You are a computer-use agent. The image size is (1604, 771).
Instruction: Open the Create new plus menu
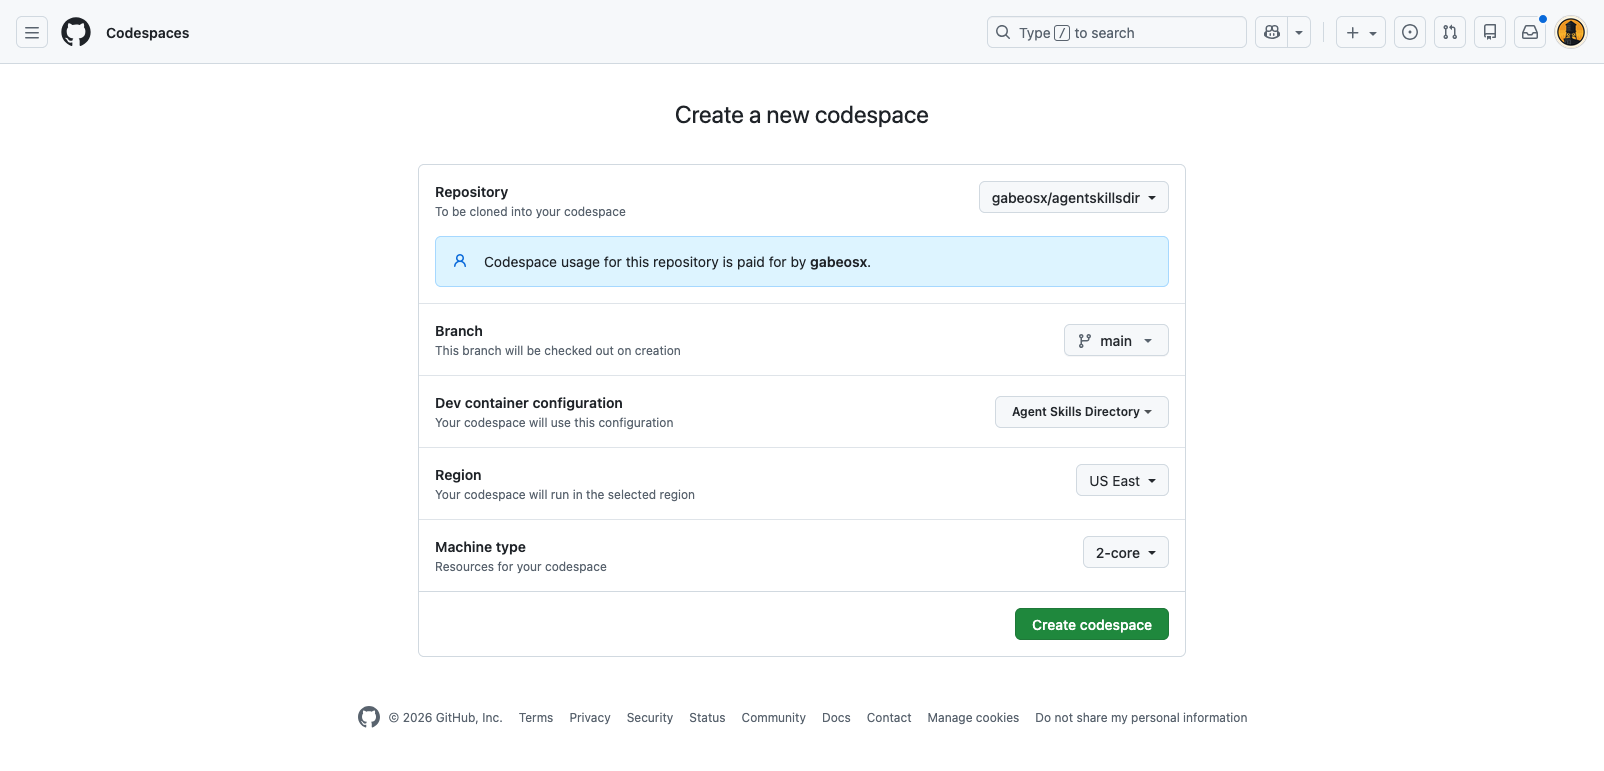1361,32
